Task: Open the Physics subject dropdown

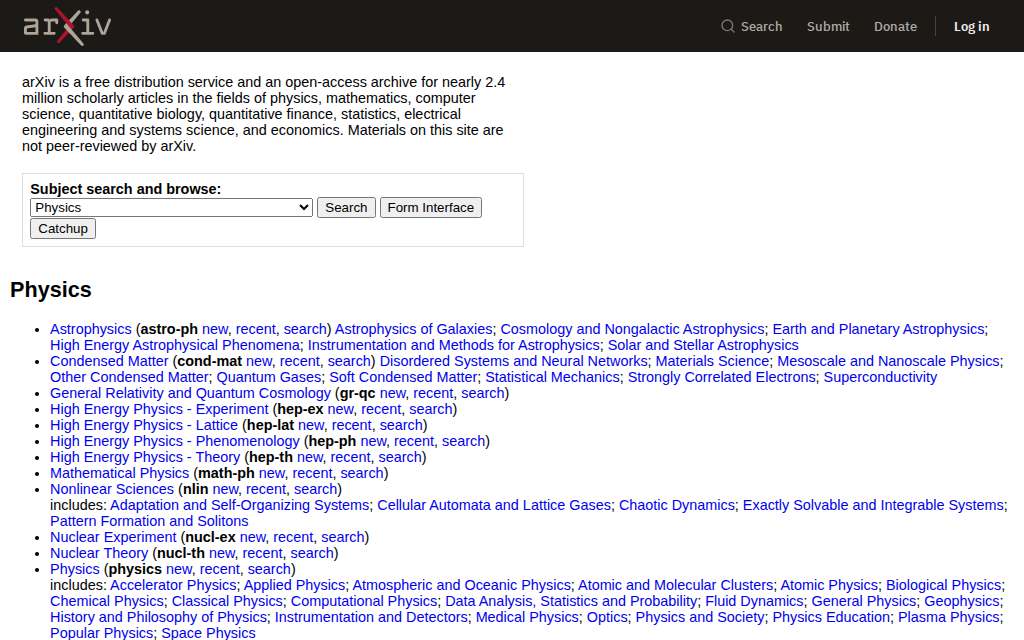Action: (171, 208)
